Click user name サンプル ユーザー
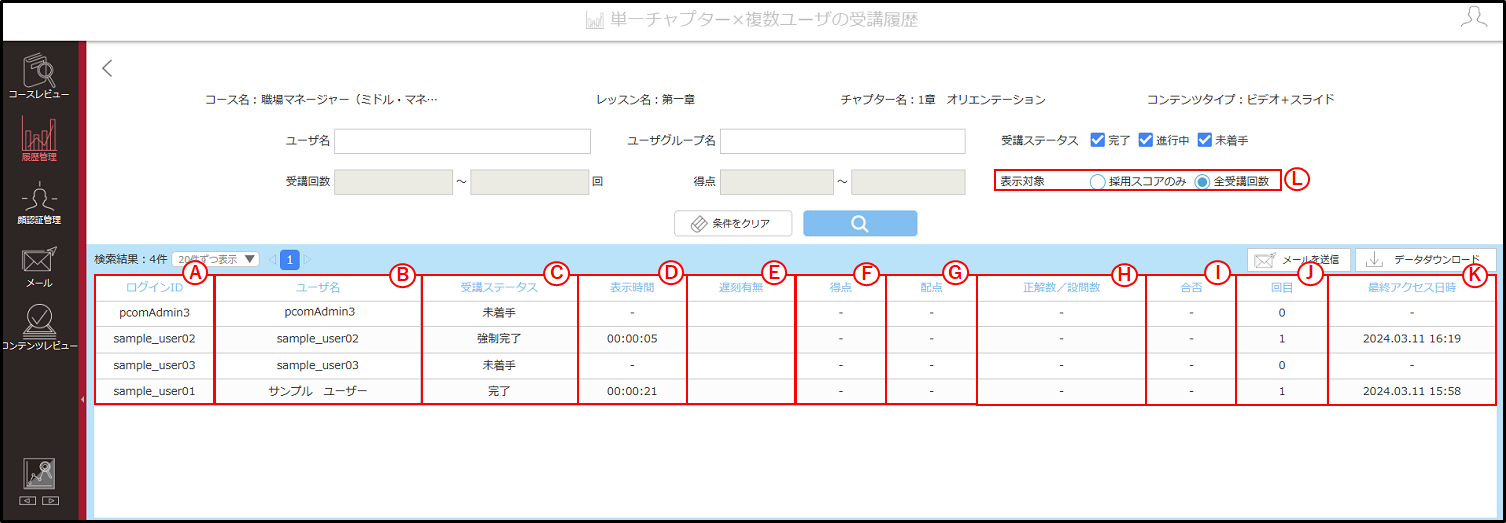Screen dimensions: 1506x523 [x=318, y=391]
